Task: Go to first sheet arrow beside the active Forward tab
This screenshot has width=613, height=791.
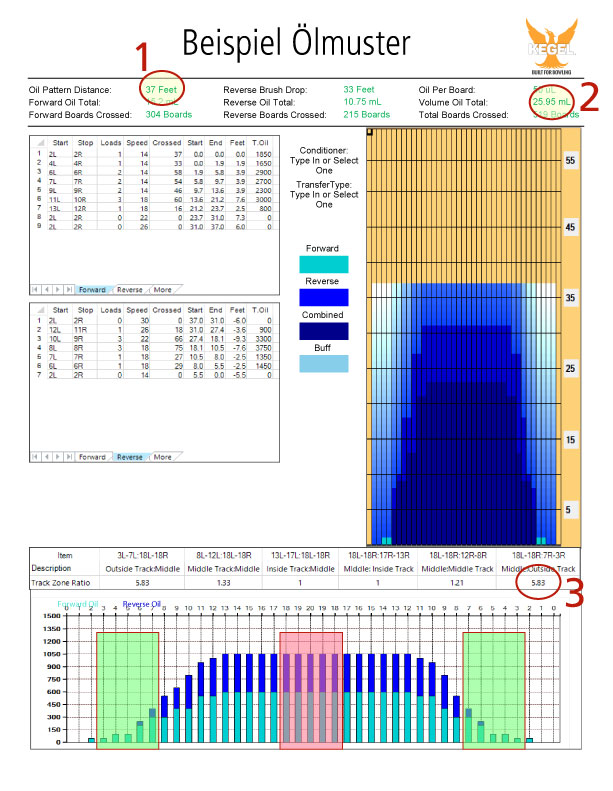Action: (x=35, y=290)
